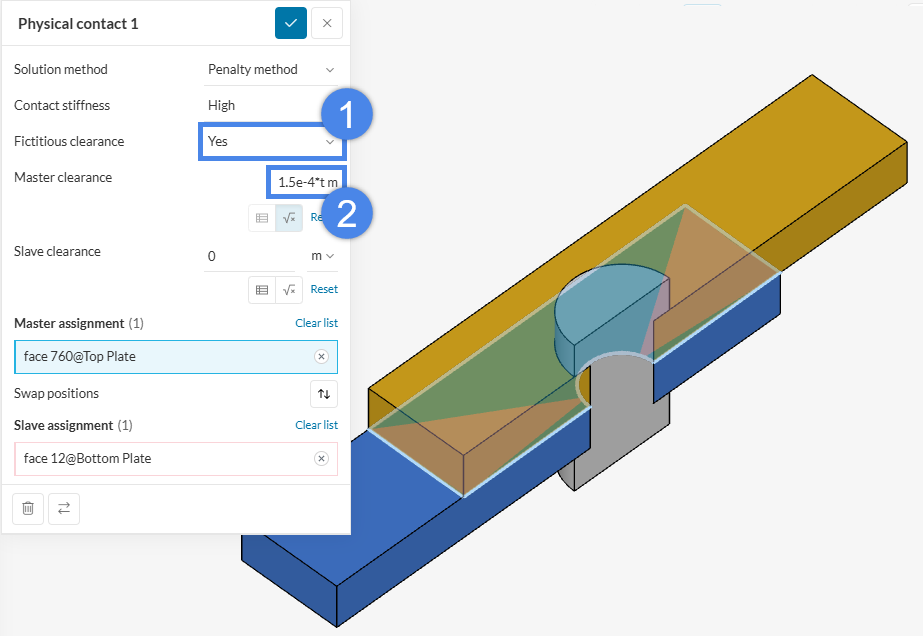Reset the Slave clearance value
This screenshot has height=636, width=923.
click(x=323, y=289)
